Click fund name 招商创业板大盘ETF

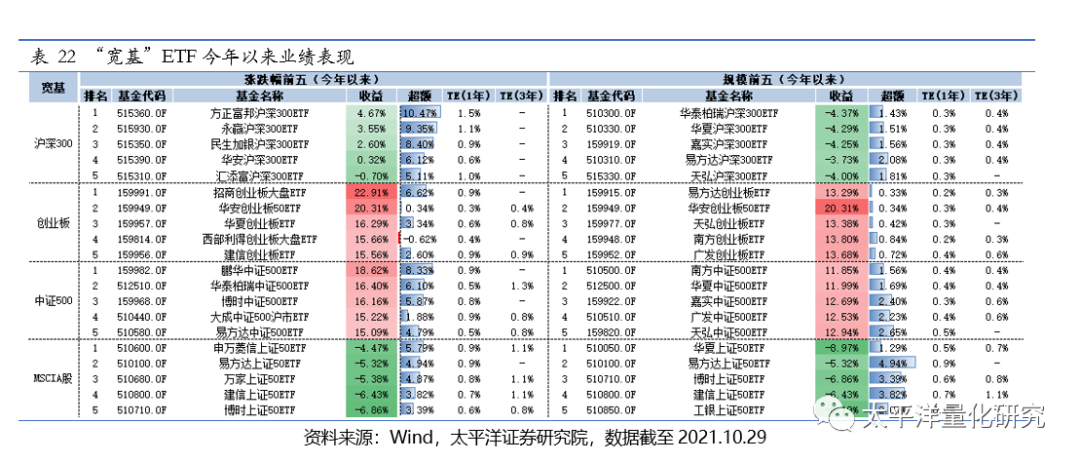(260, 192)
